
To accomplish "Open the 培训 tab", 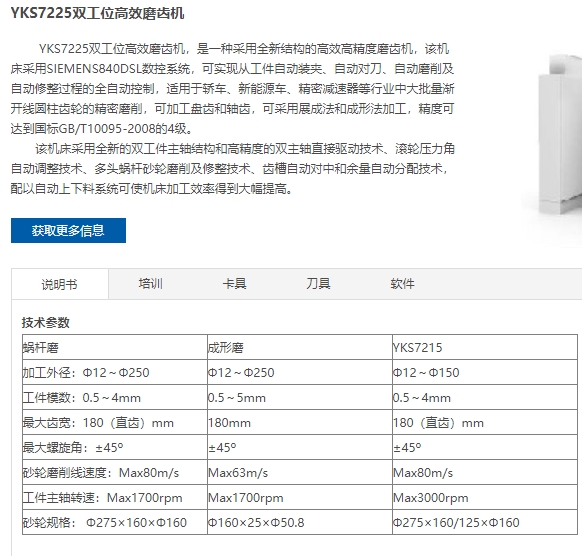I will coord(150,284).
